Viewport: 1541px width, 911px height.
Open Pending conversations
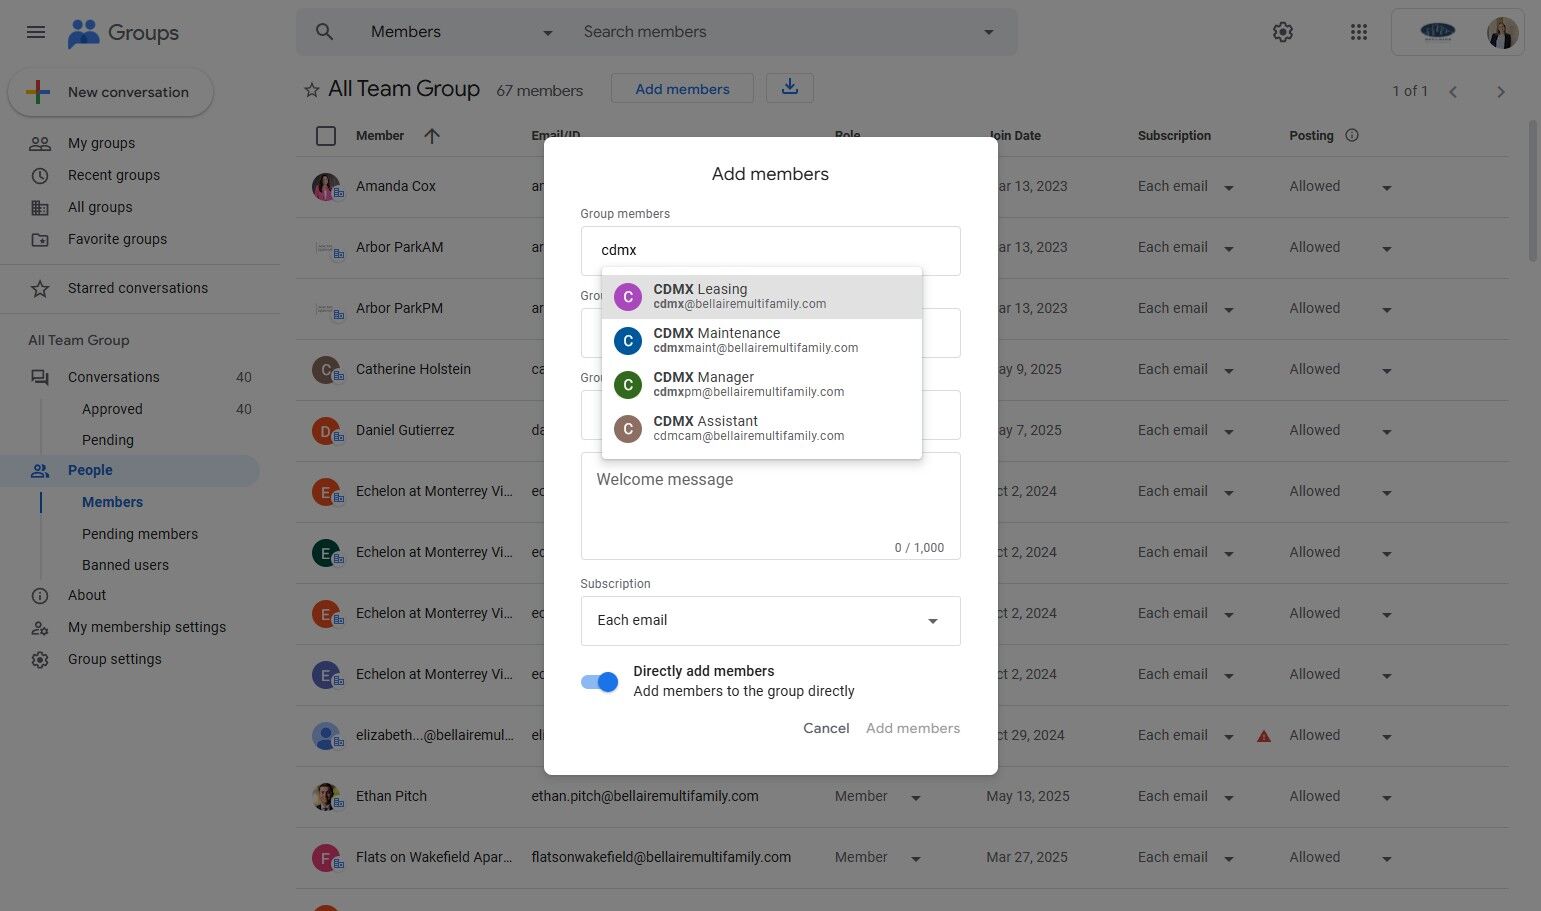tap(108, 440)
